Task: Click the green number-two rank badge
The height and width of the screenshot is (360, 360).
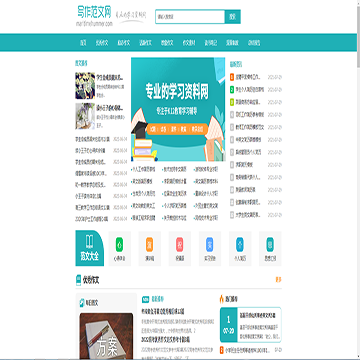Action: [x=232, y=90]
